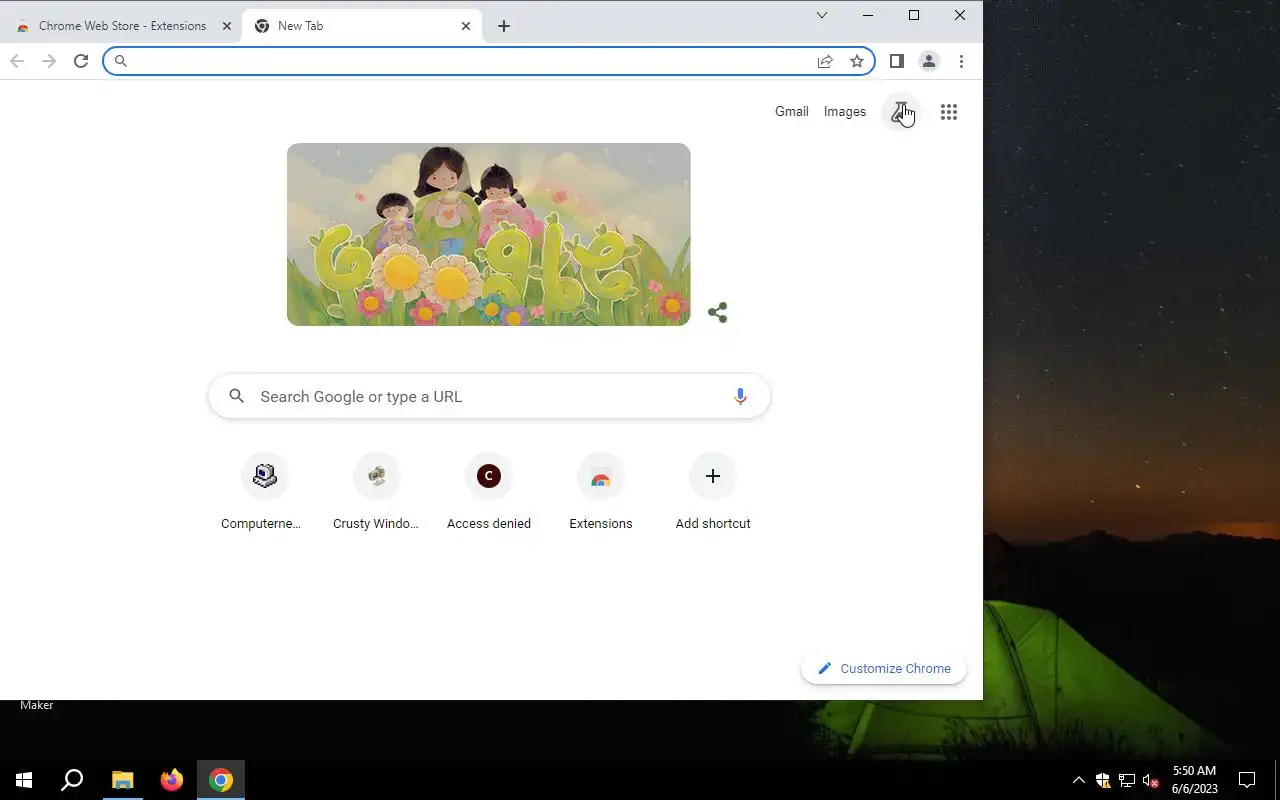1280x800 pixels.
Task: Open the Extensions shortcut tile
Action: [x=601, y=493]
